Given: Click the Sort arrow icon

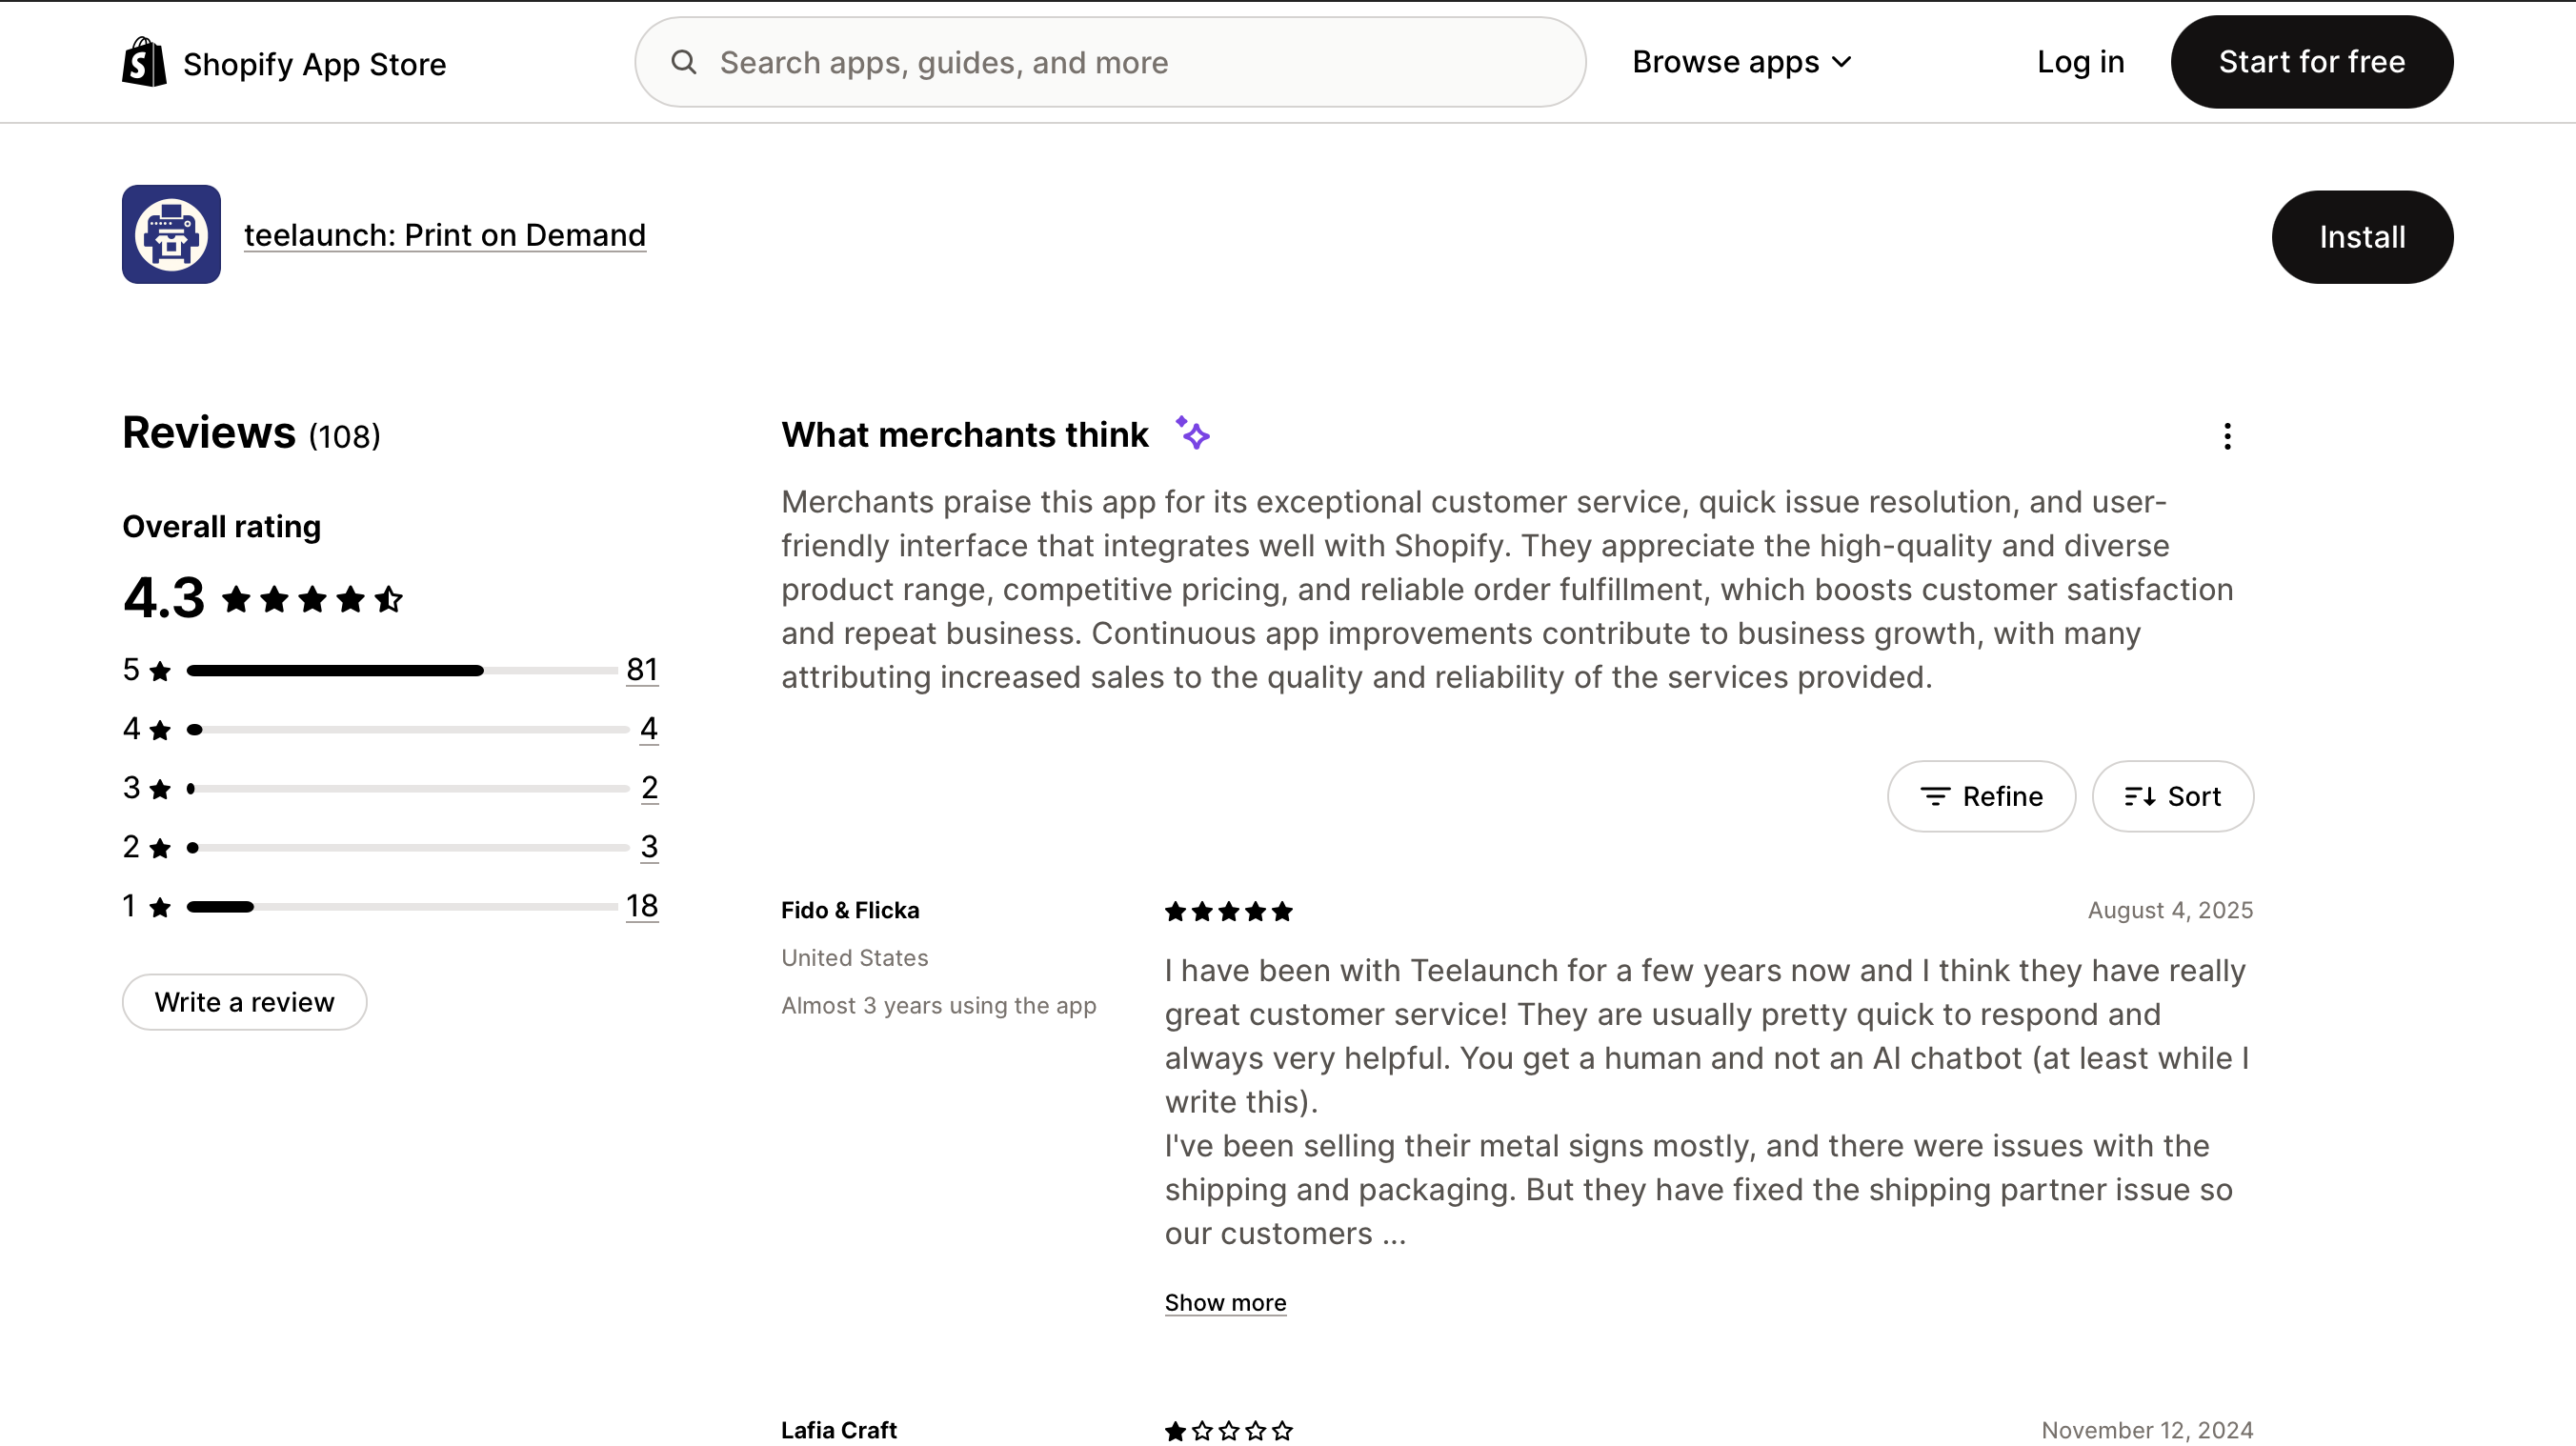Looking at the screenshot, I should tap(2140, 796).
